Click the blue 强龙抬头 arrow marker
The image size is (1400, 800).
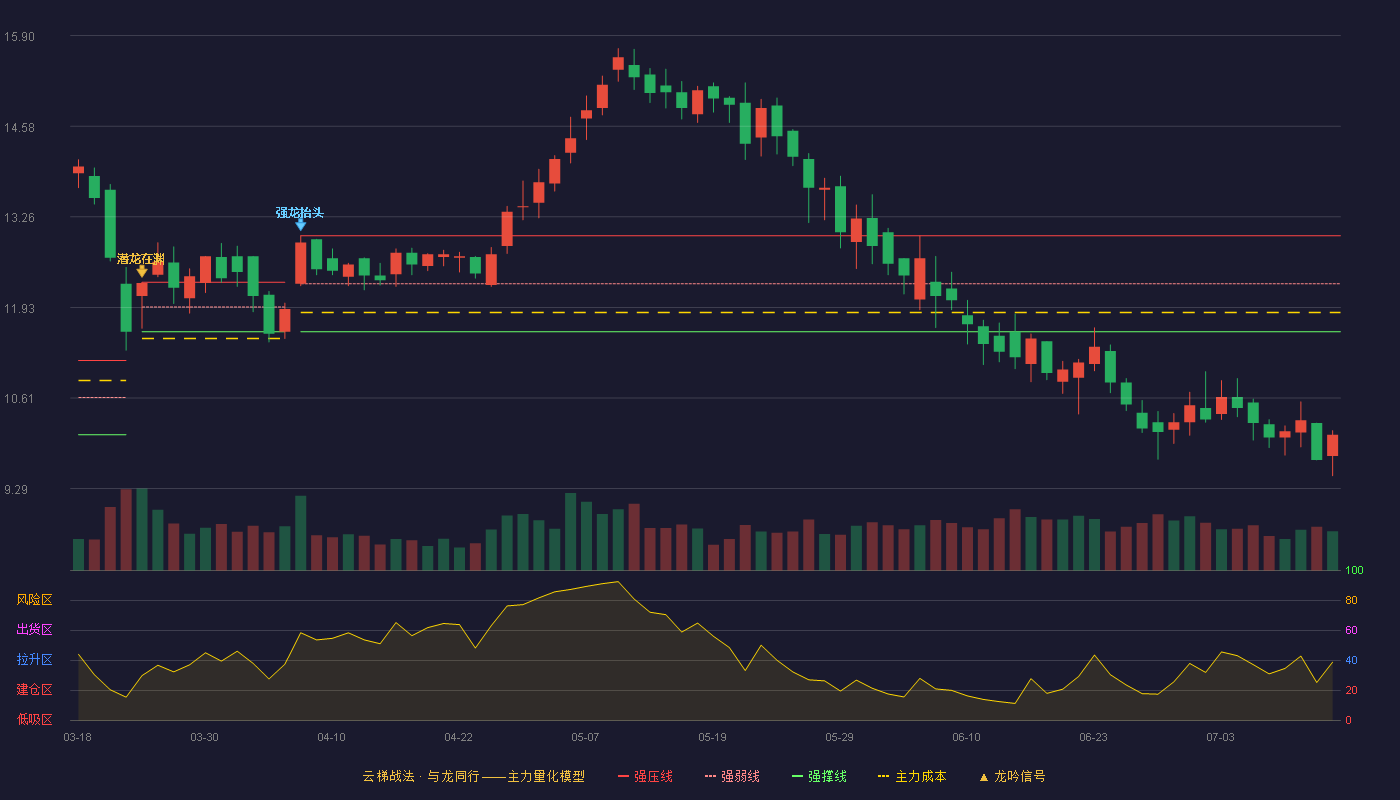(300, 225)
